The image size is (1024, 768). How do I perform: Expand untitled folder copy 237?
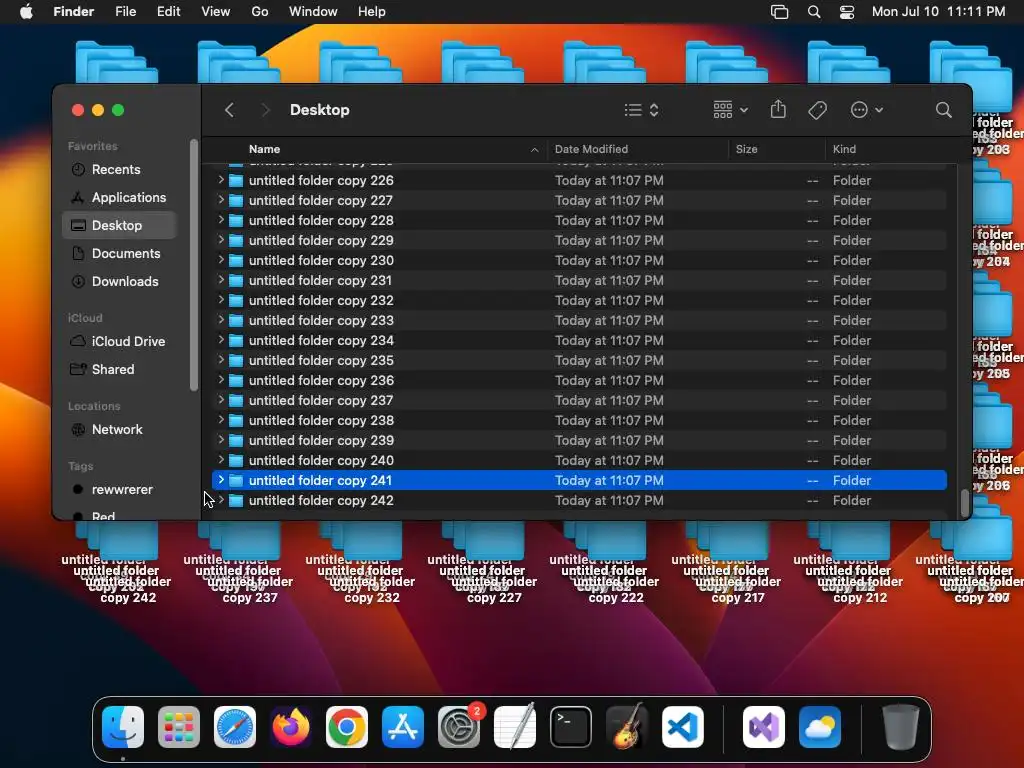pyautogui.click(x=221, y=400)
